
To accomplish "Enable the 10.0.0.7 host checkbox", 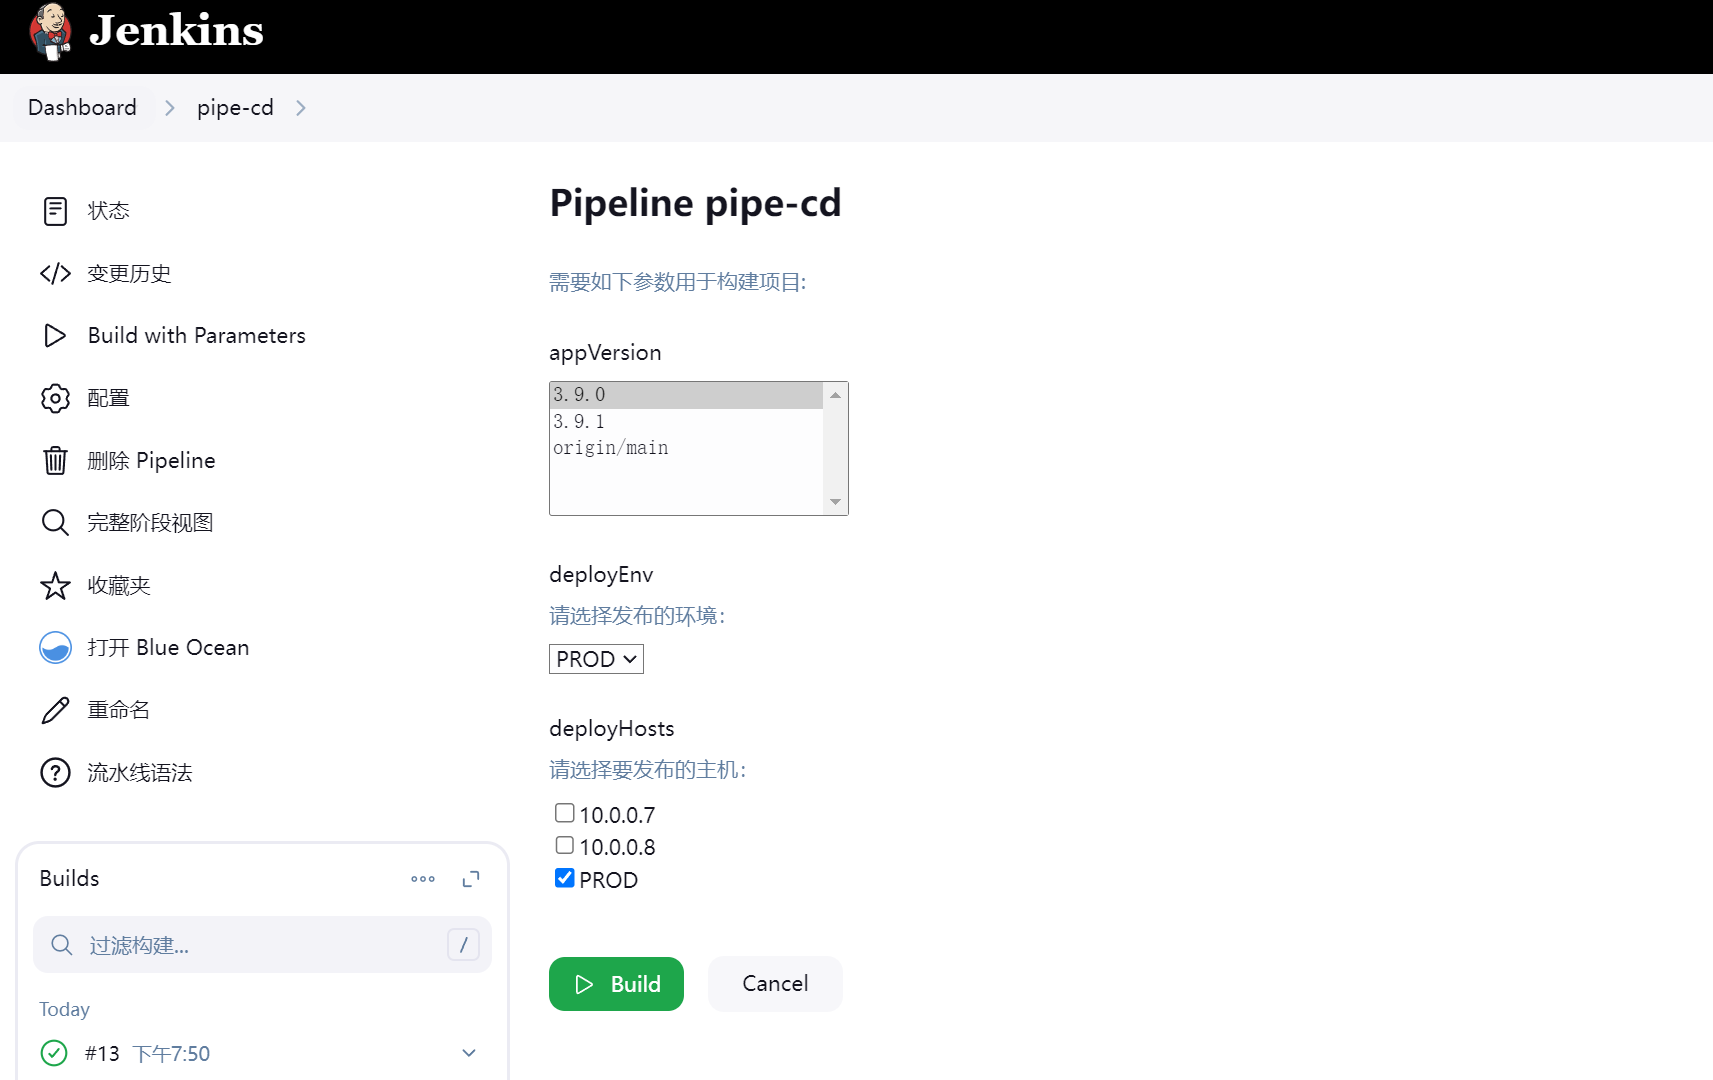I will click(x=565, y=813).
